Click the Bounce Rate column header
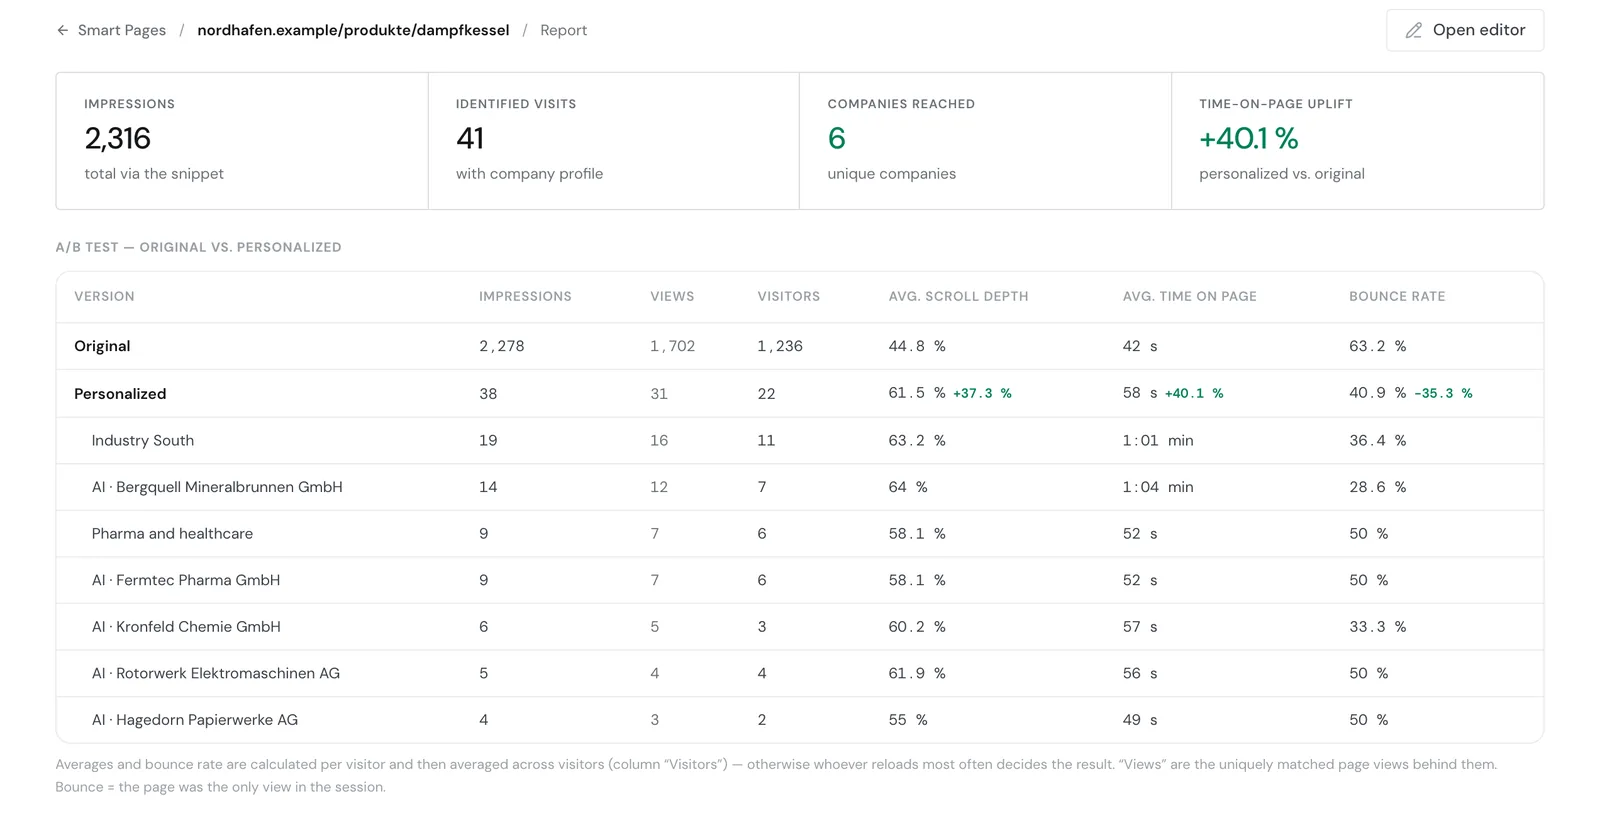Viewport: 1600px width, 818px height. [x=1397, y=297]
